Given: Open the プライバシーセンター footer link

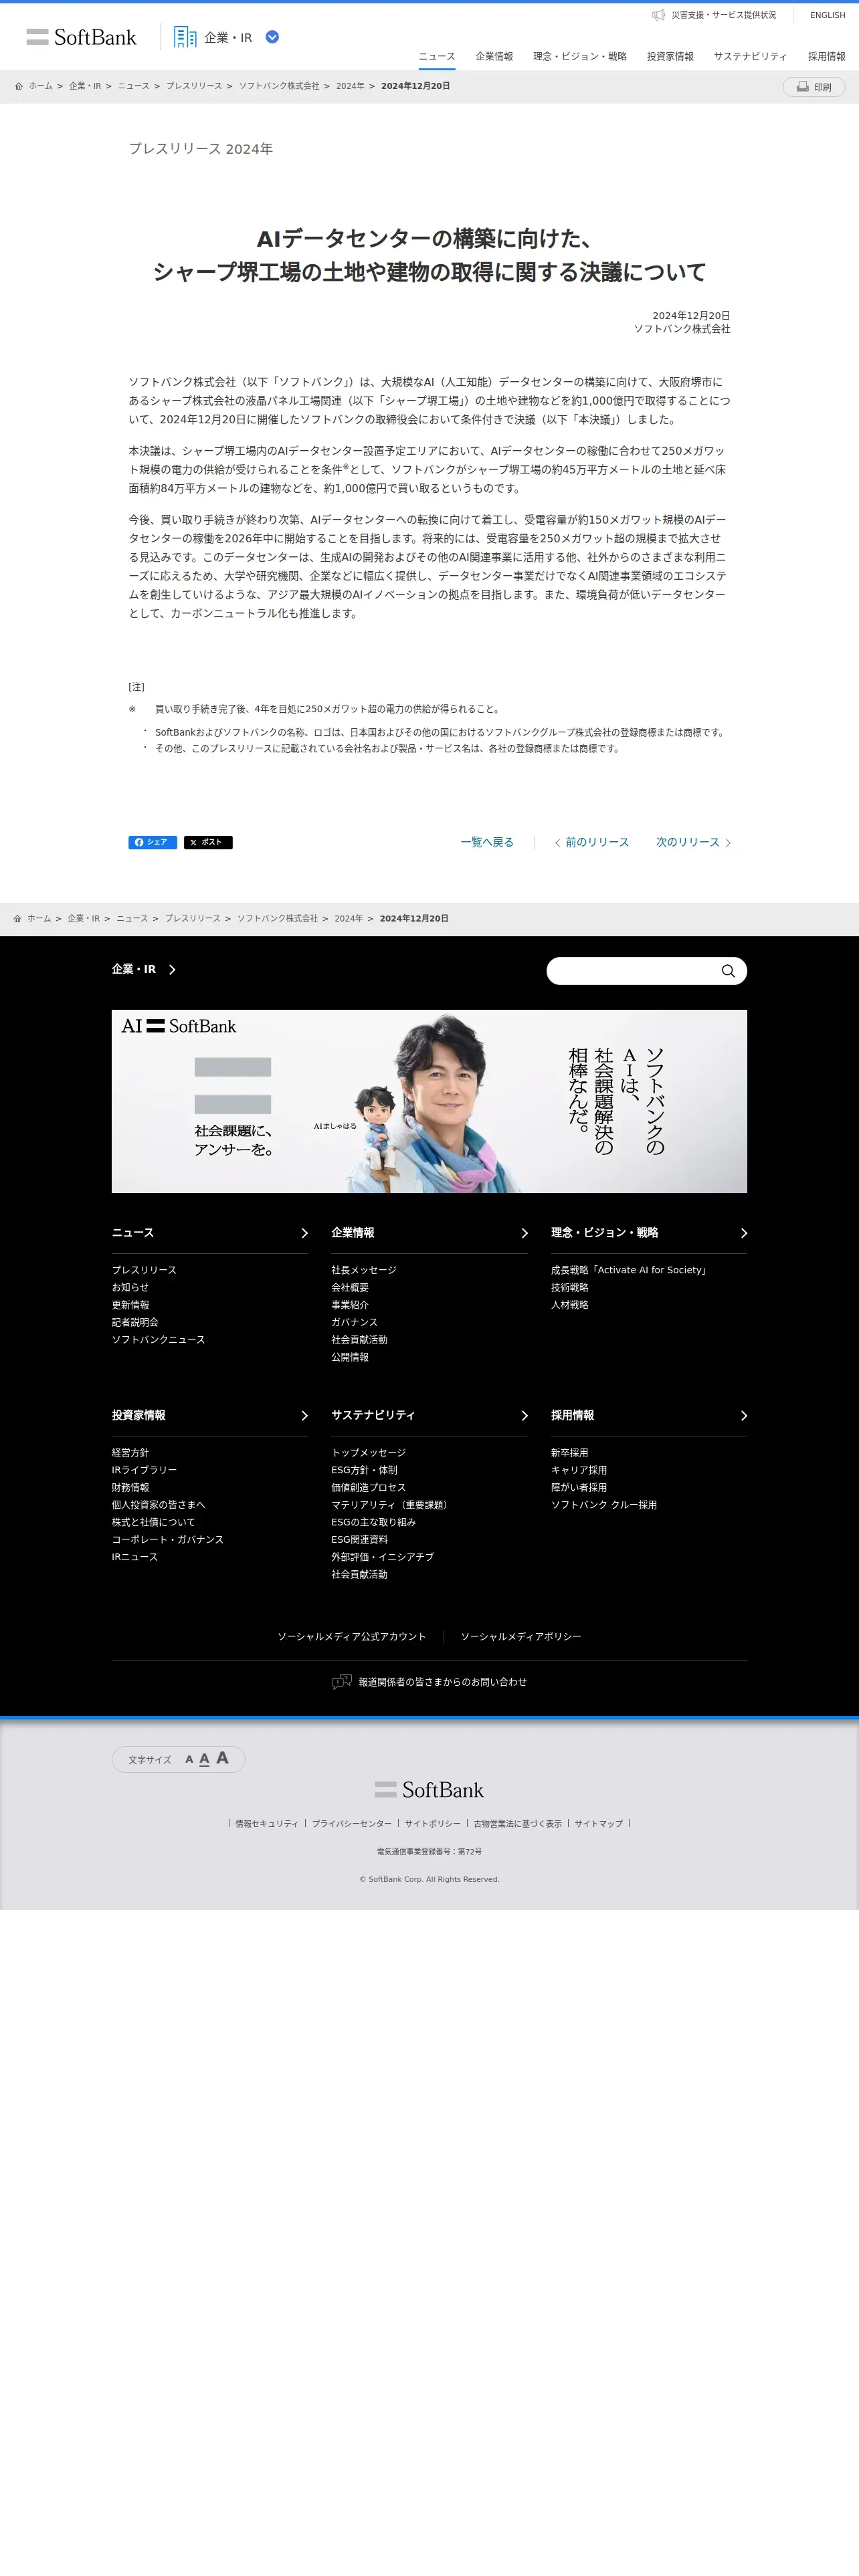Looking at the screenshot, I should (352, 1824).
